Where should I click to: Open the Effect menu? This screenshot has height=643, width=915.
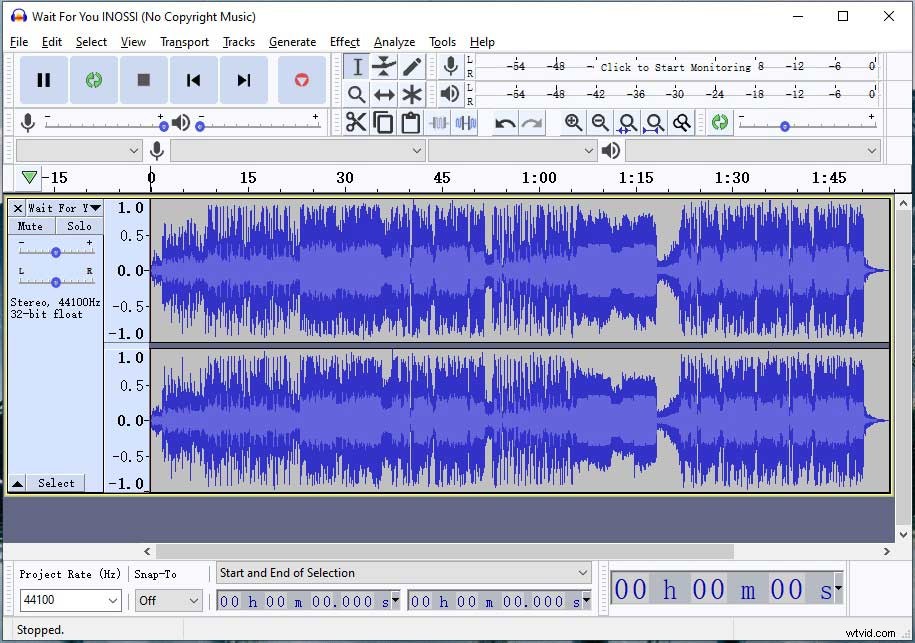pos(344,42)
